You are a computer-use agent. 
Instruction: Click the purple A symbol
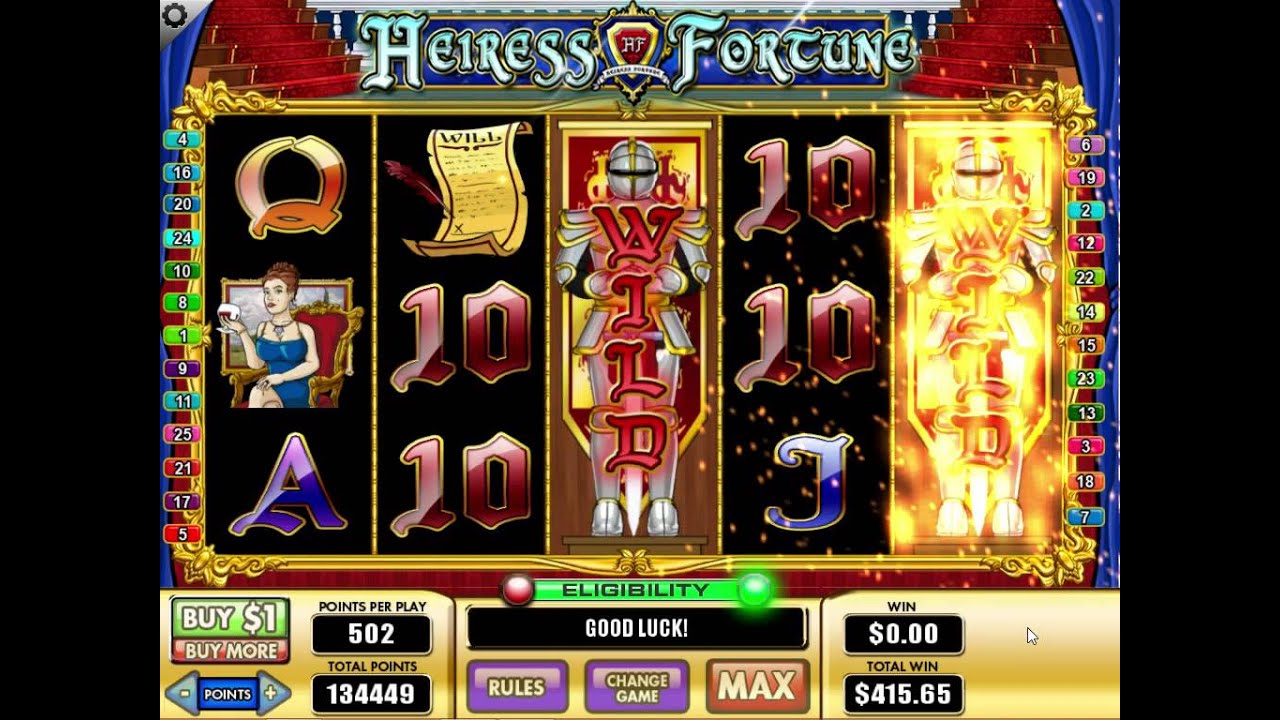click(x=288, y=484)
